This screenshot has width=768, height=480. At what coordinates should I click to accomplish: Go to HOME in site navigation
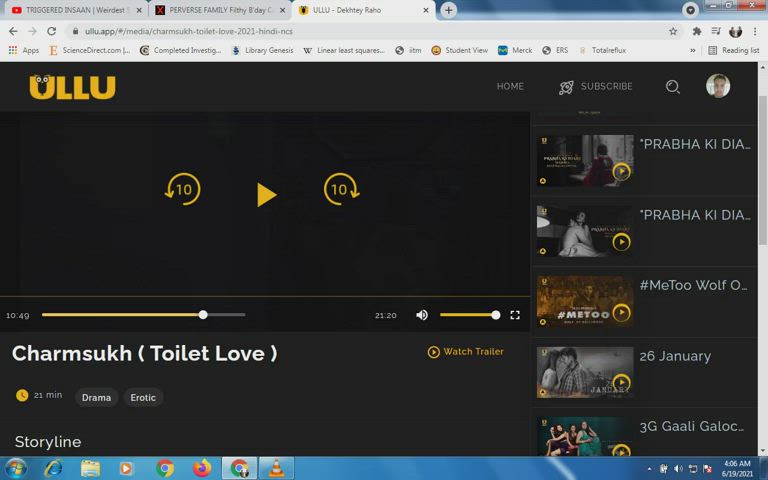tap(510, 86)
